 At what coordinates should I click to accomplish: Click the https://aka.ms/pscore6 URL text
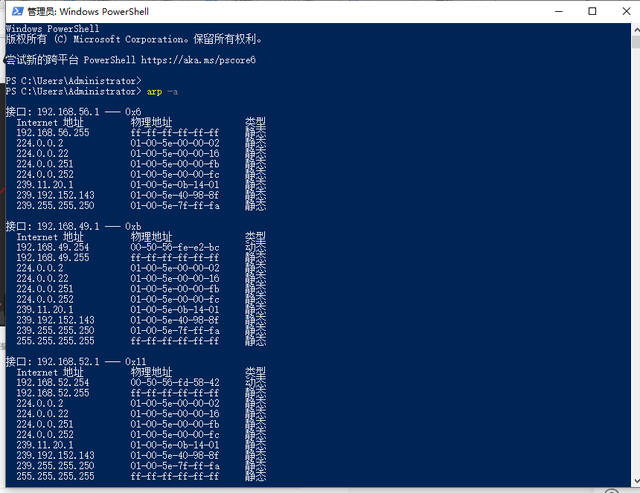tap(198, 60)
